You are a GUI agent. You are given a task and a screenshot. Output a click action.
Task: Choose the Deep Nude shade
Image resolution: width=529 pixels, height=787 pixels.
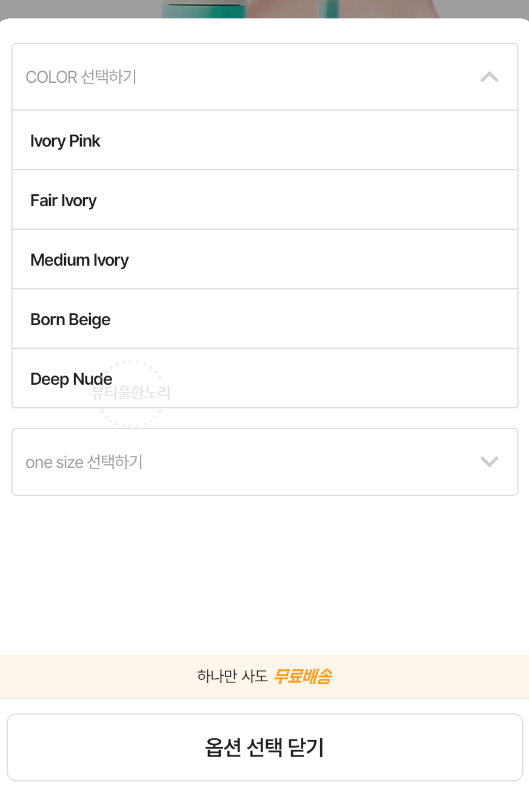point(265,378)
